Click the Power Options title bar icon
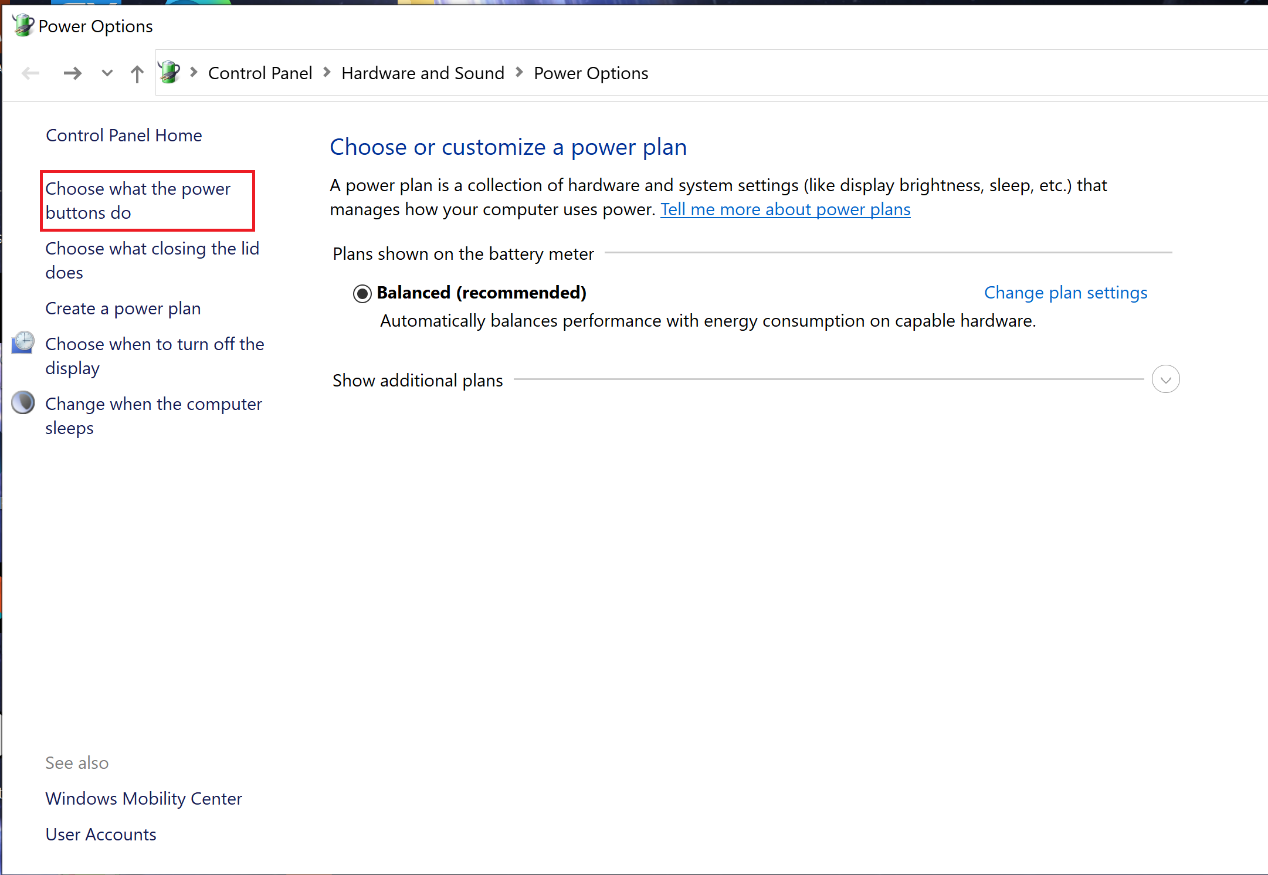Image resolution: width=1268 pixels, height=875 pixels. point(22,26)
